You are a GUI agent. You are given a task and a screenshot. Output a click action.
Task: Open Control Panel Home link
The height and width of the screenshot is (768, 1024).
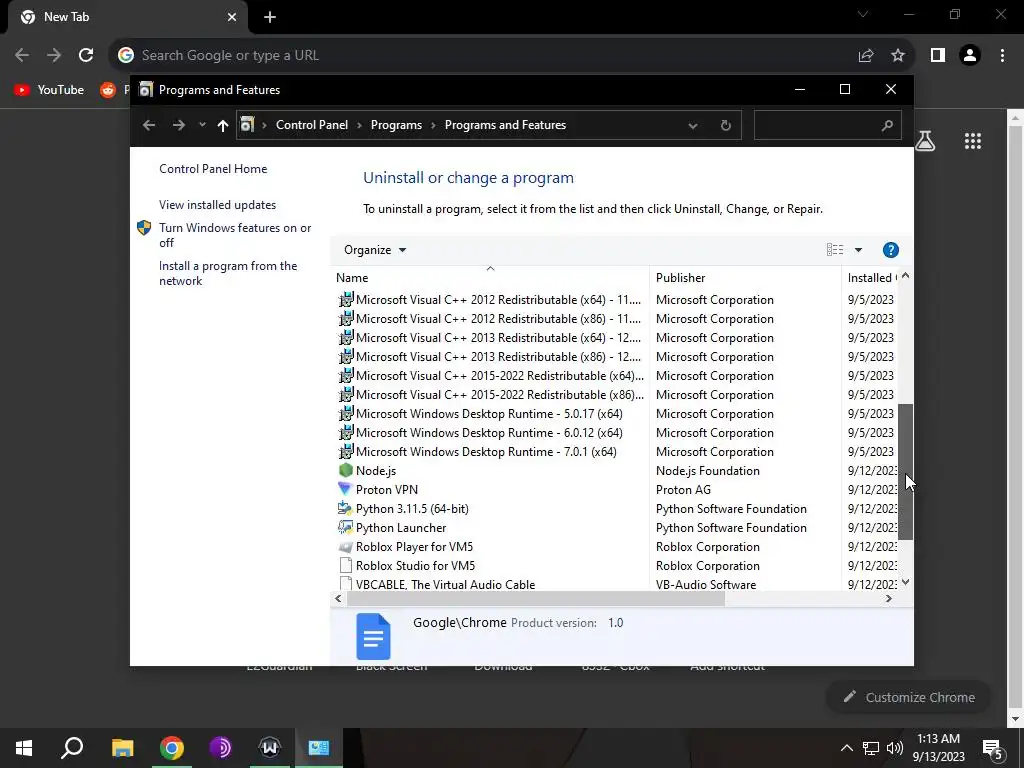[213, 168]
